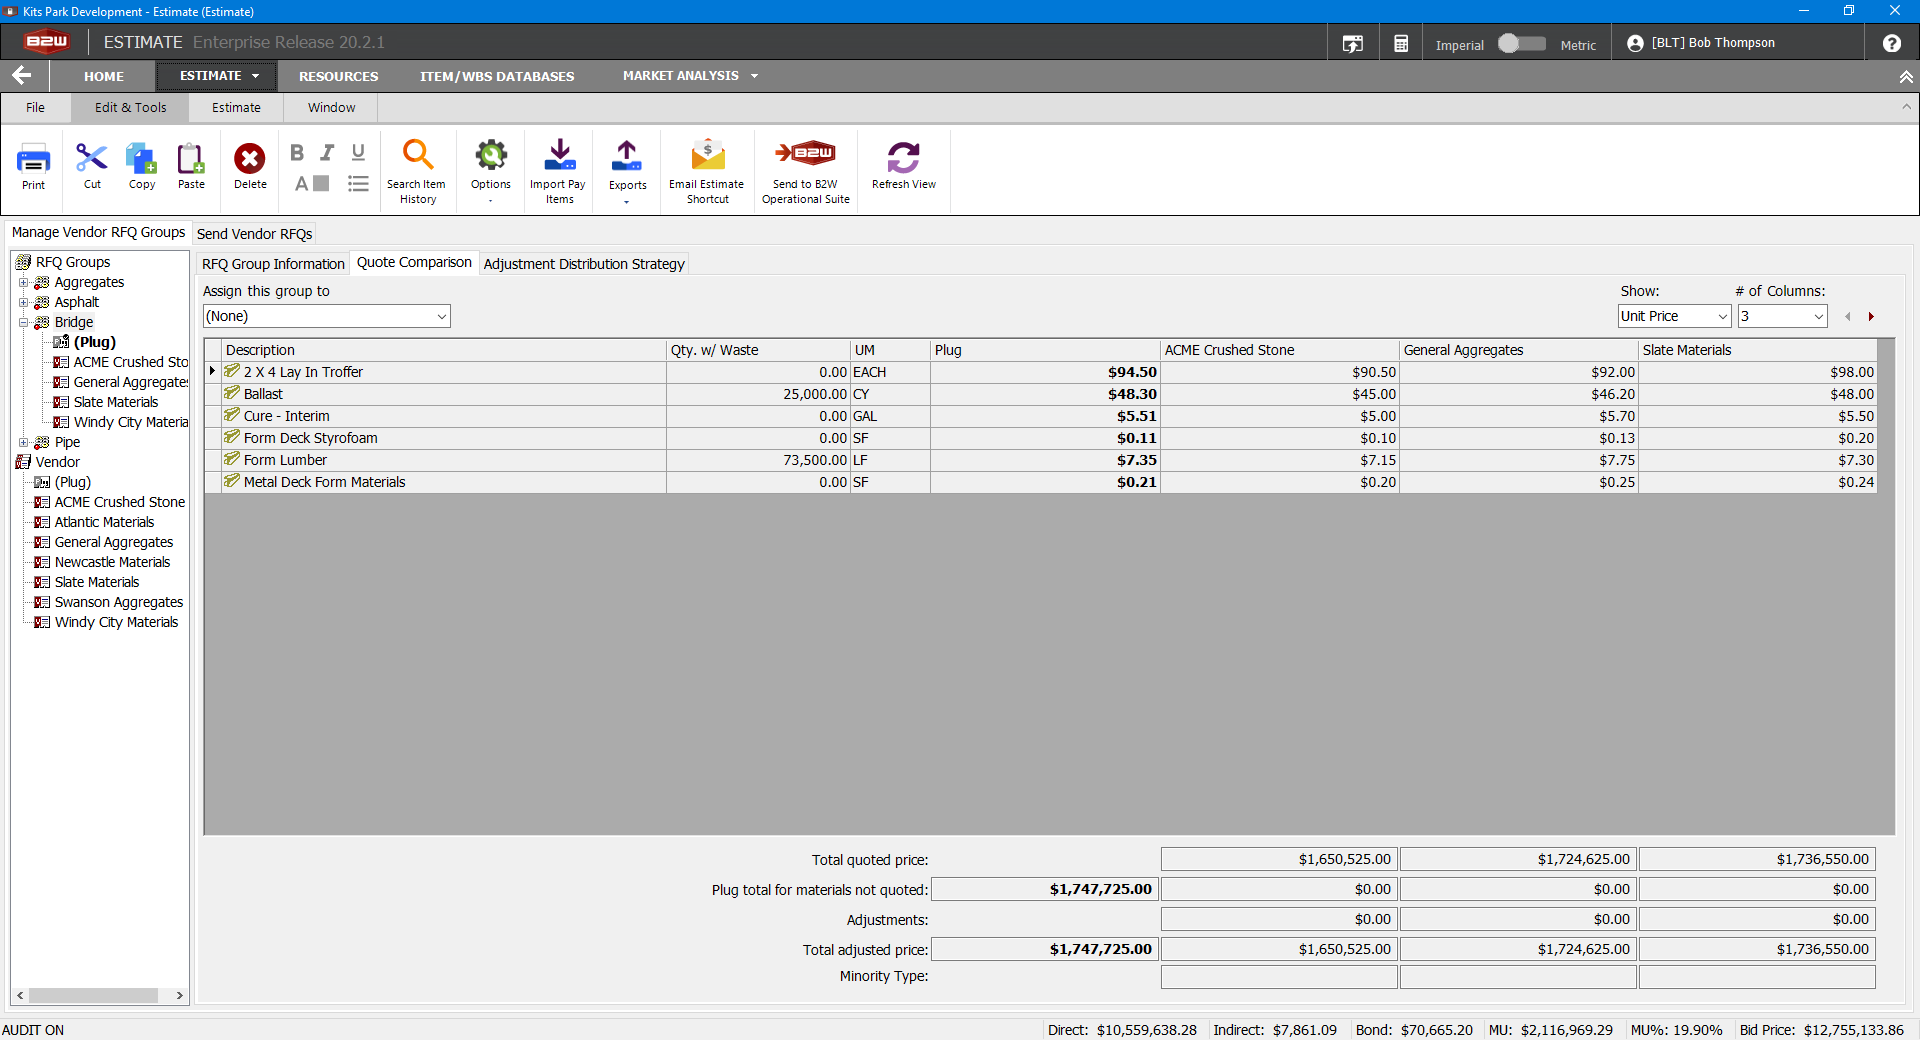Select the Form Lumber row

point(1040,460)
